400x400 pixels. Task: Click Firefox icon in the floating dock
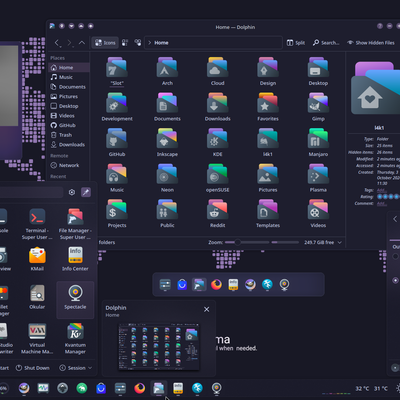216,285
